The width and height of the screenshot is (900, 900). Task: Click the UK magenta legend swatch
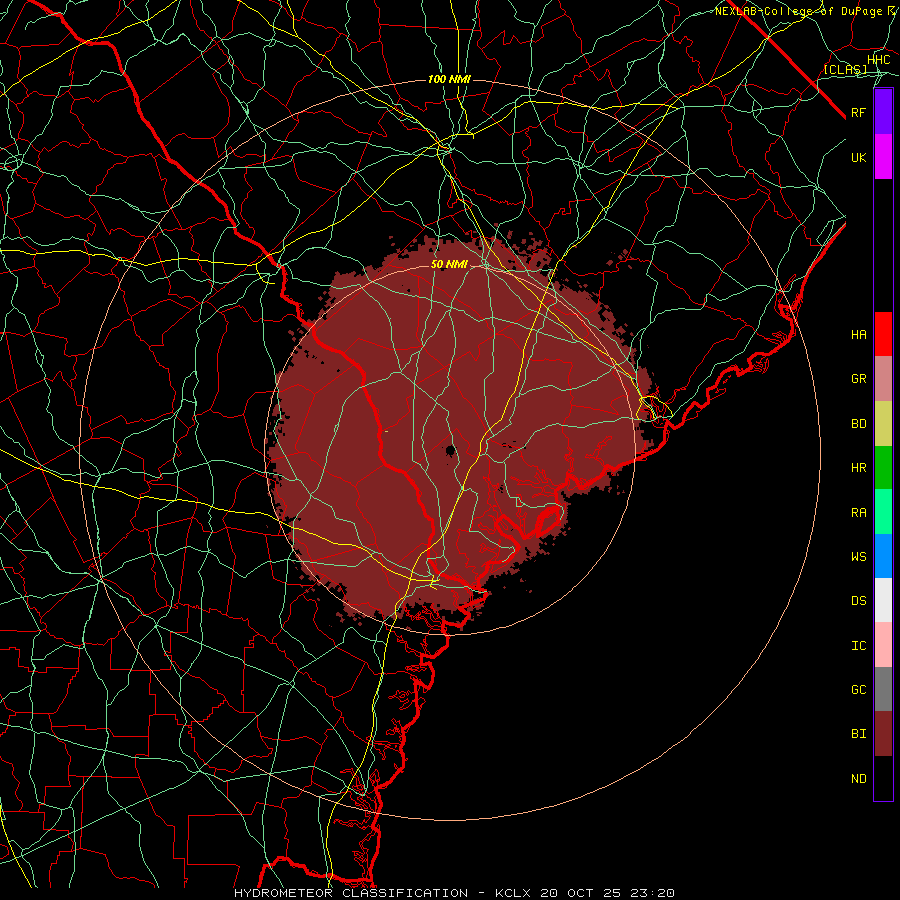[x=883, y=157]
